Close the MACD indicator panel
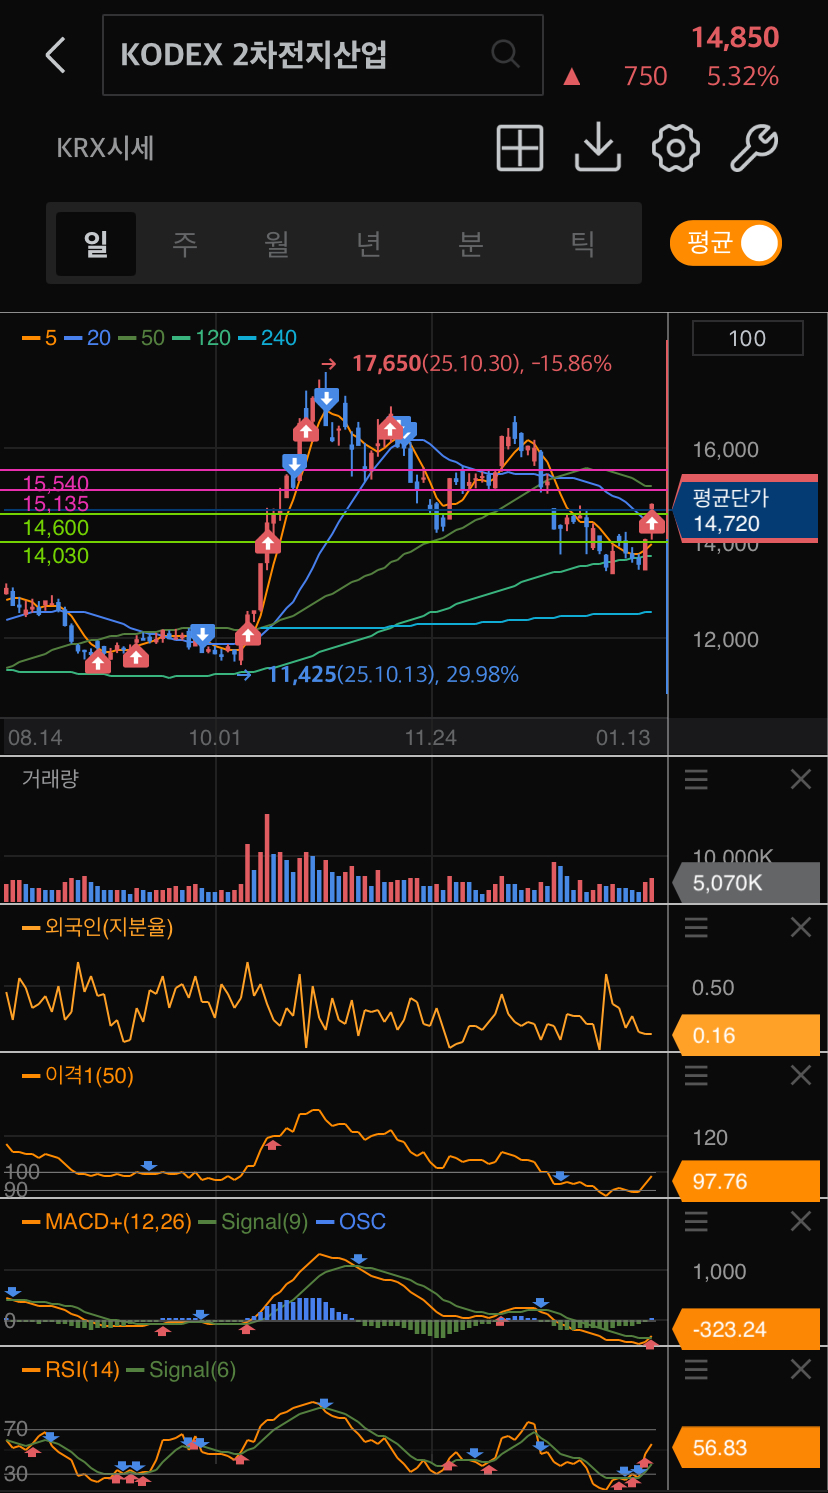This screenshot has width=828, height=1493. [x=801, y=1222]
